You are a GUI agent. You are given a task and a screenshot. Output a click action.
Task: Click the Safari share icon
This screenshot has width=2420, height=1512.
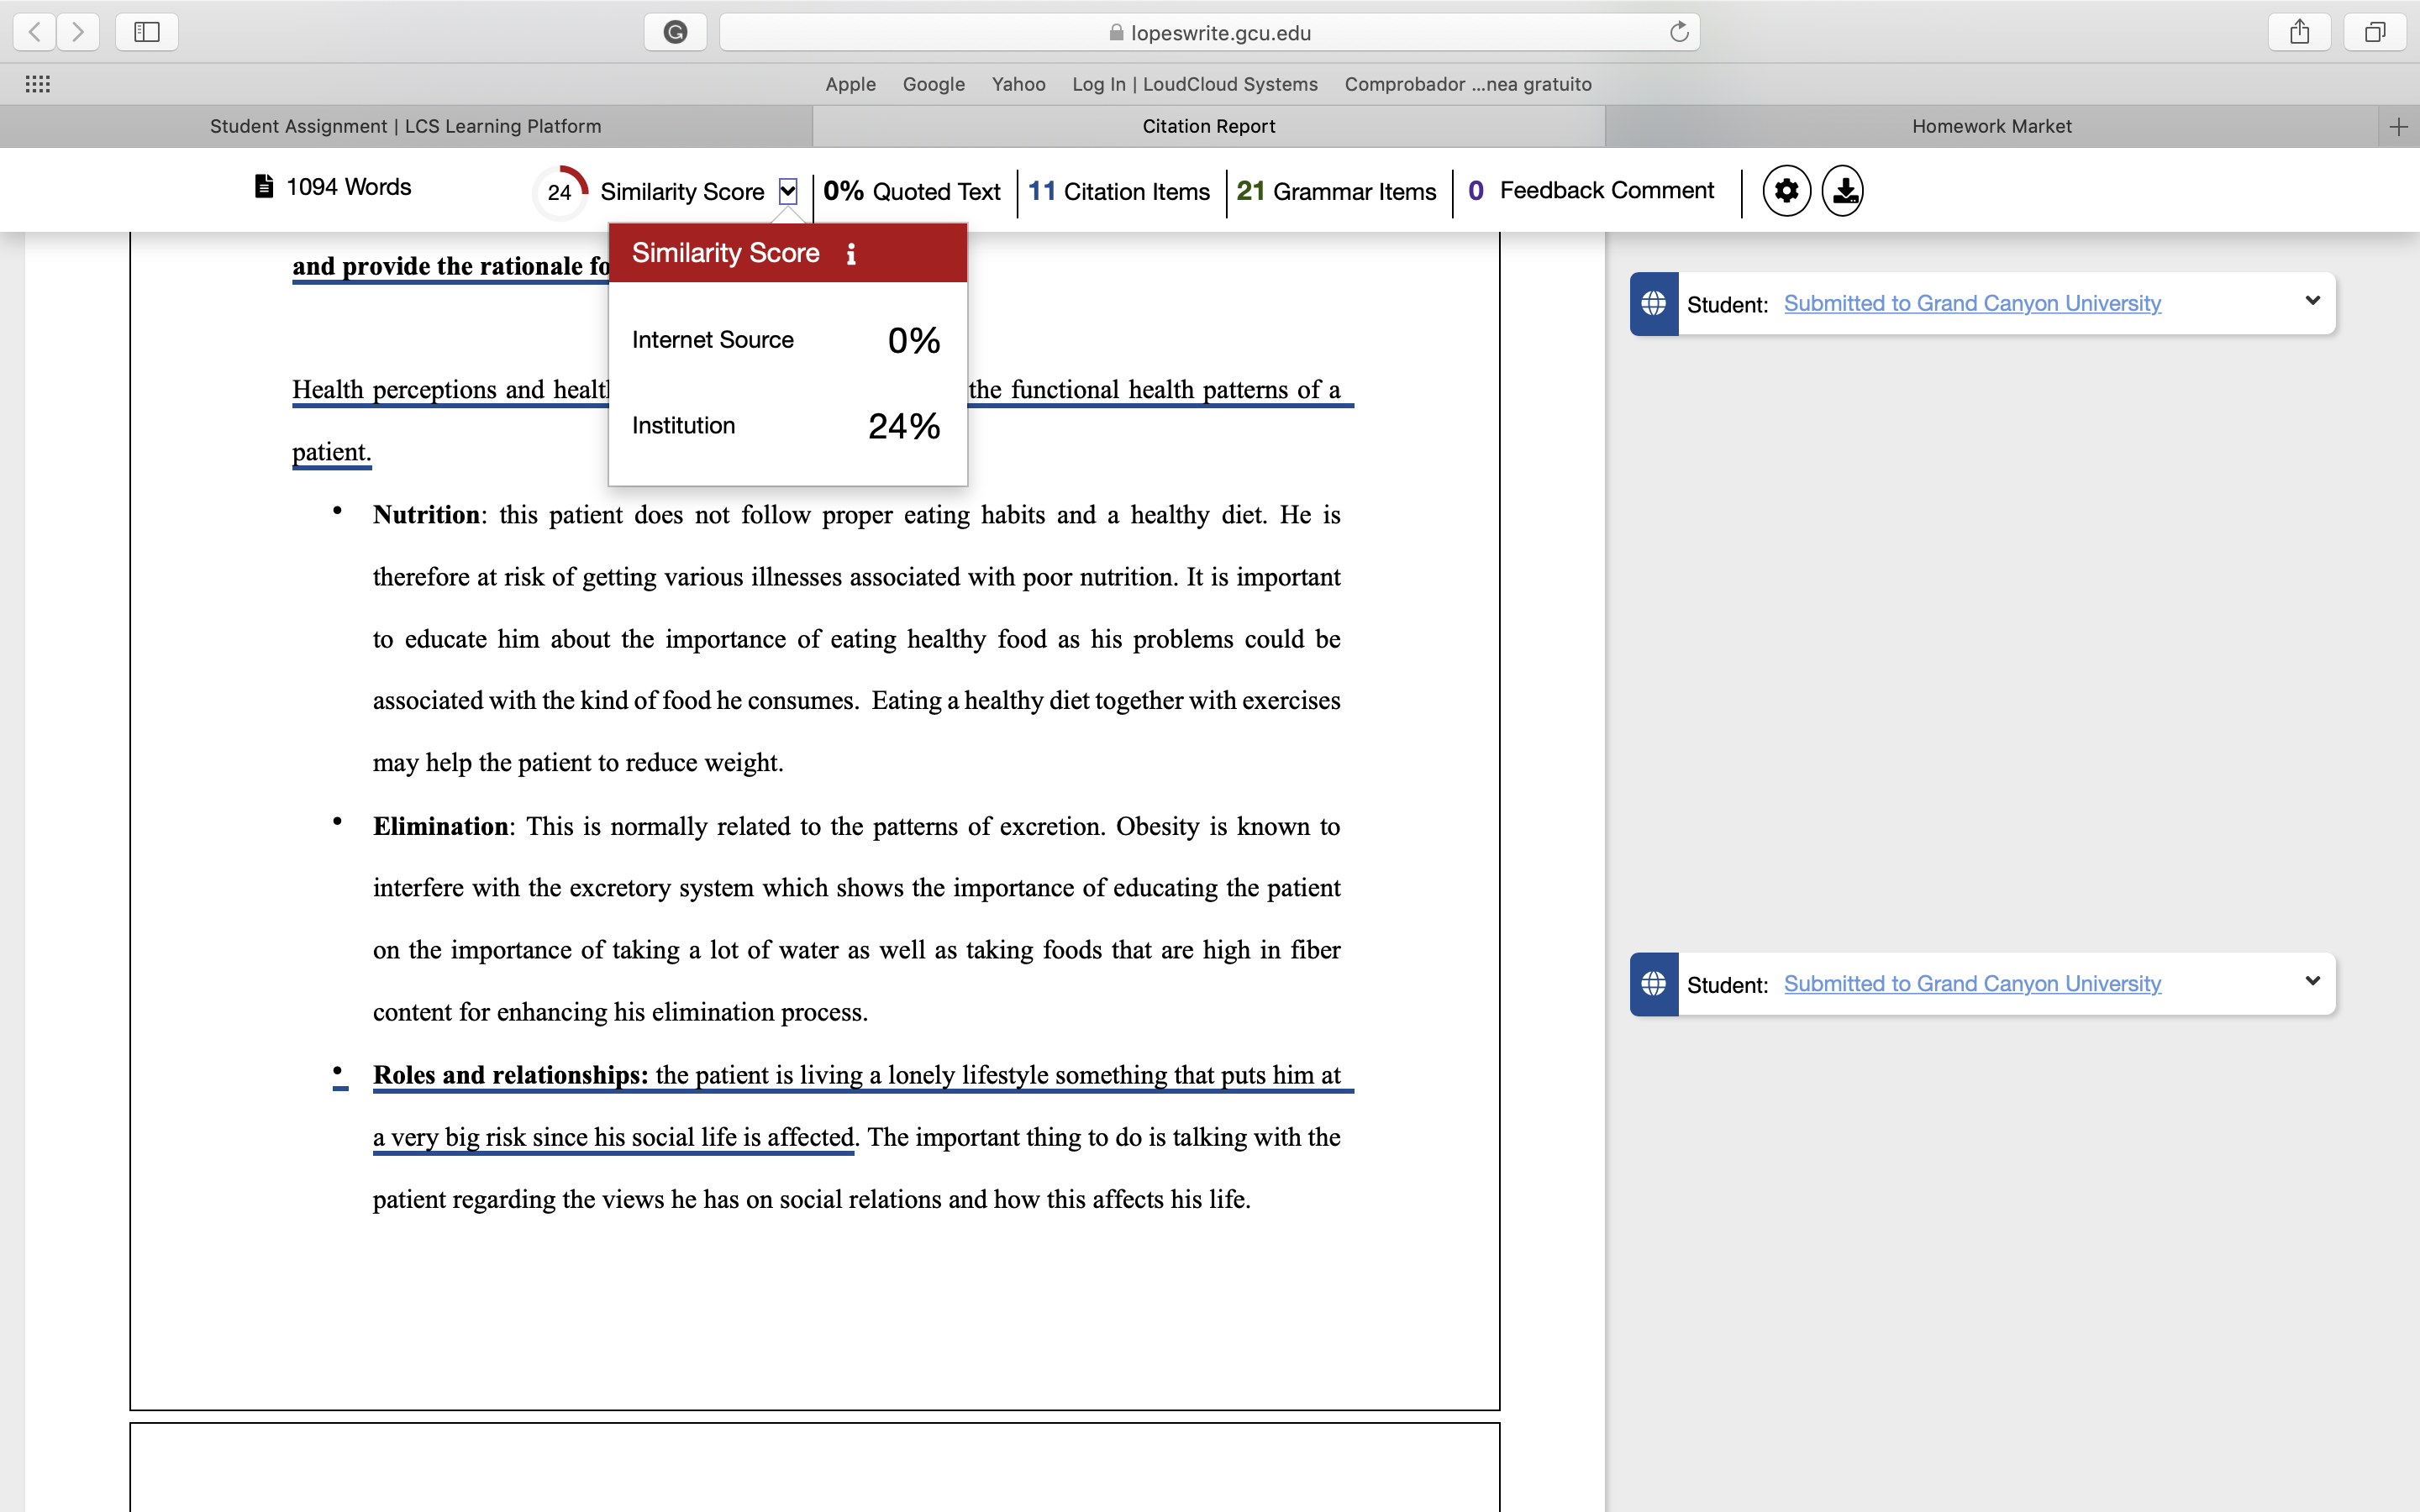(x=2300, y=32)
